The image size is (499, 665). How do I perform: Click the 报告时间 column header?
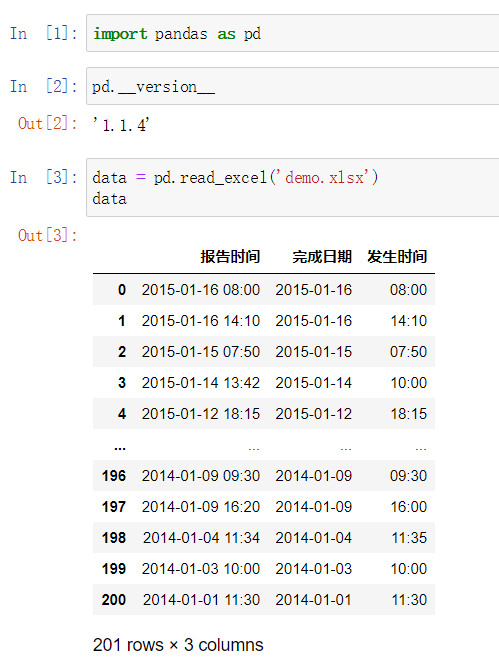point(230,257)
